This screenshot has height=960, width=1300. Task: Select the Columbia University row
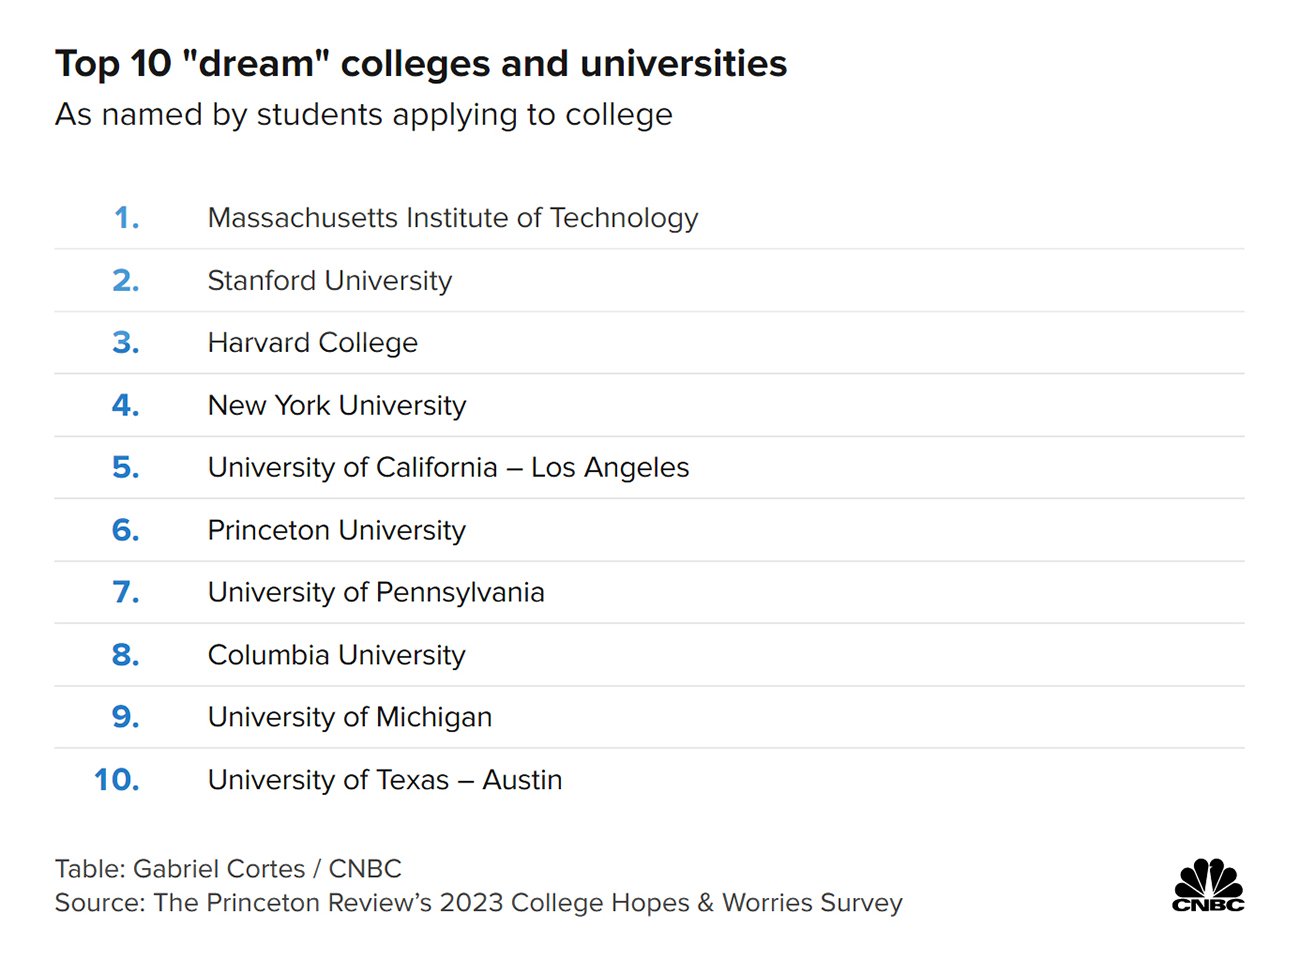tap(336, 655)
